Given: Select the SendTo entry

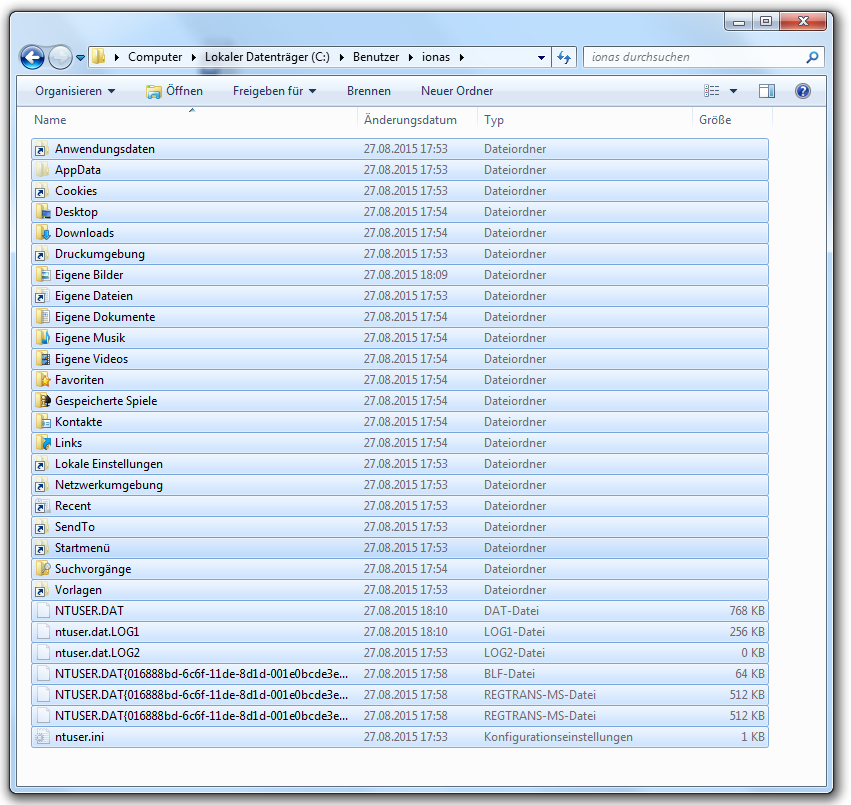Looking at the screenshot, I should (x=400, y=527).
